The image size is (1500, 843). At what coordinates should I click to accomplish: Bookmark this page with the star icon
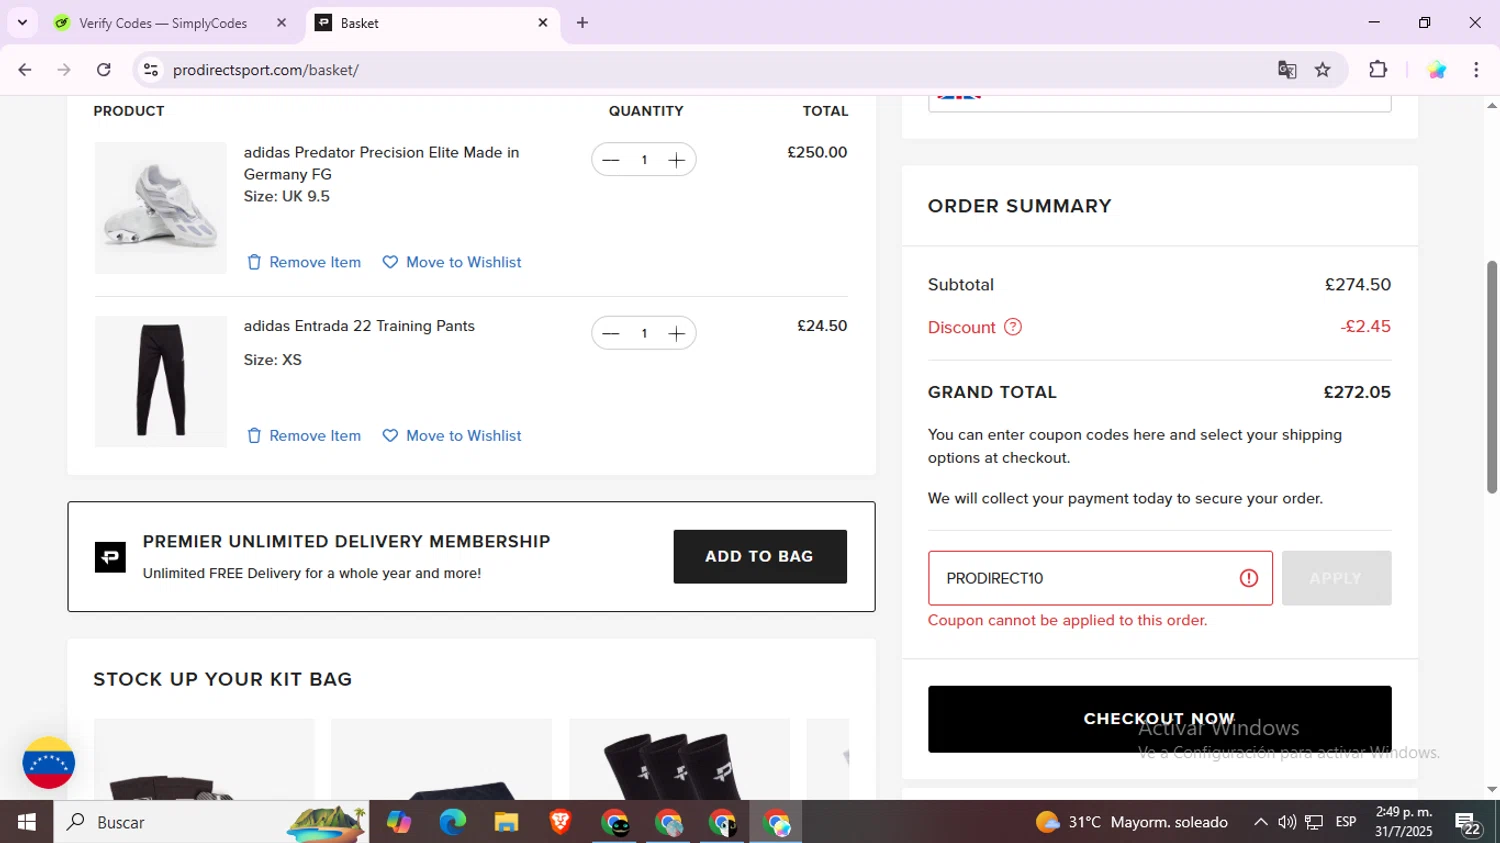point(1323,70)
